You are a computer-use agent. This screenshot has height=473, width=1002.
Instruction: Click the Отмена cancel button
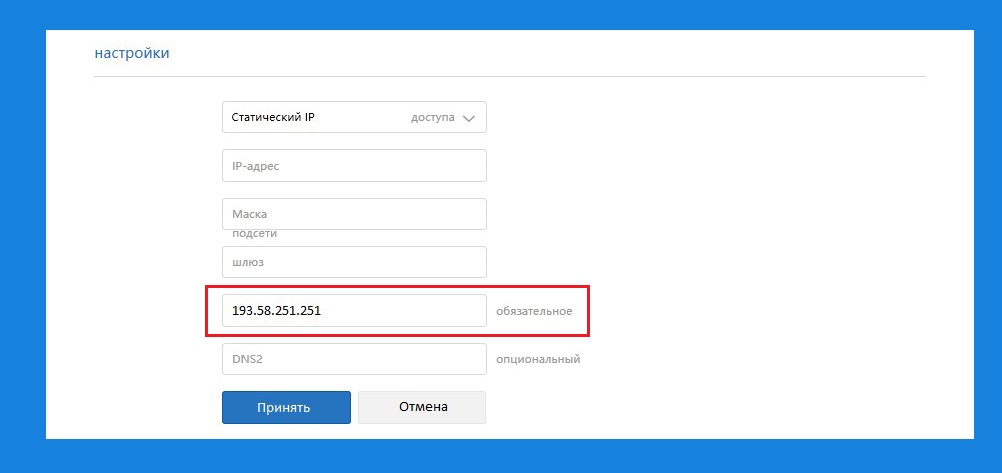click(422, 407)
